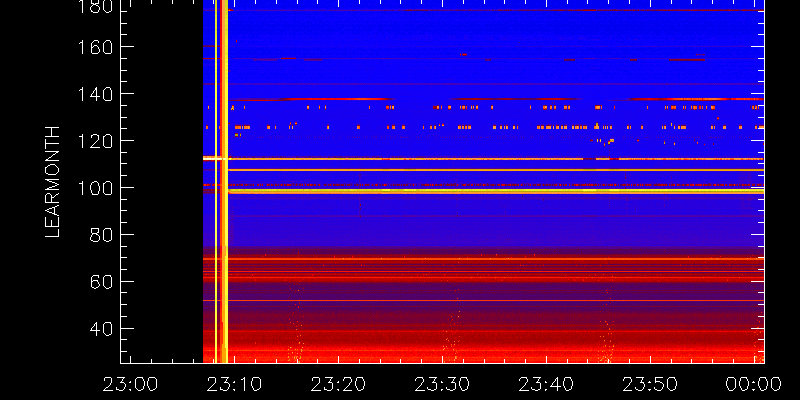Click the 40 frequency axis label

pyautogui.click(x=101, y=329)
